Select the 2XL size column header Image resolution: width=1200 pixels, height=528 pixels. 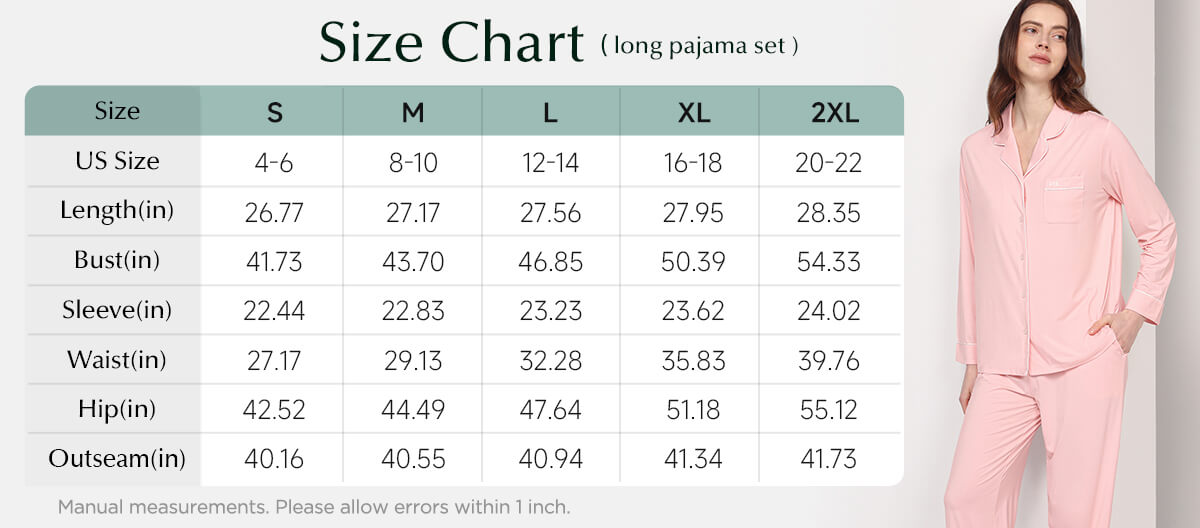click(831, 111)
